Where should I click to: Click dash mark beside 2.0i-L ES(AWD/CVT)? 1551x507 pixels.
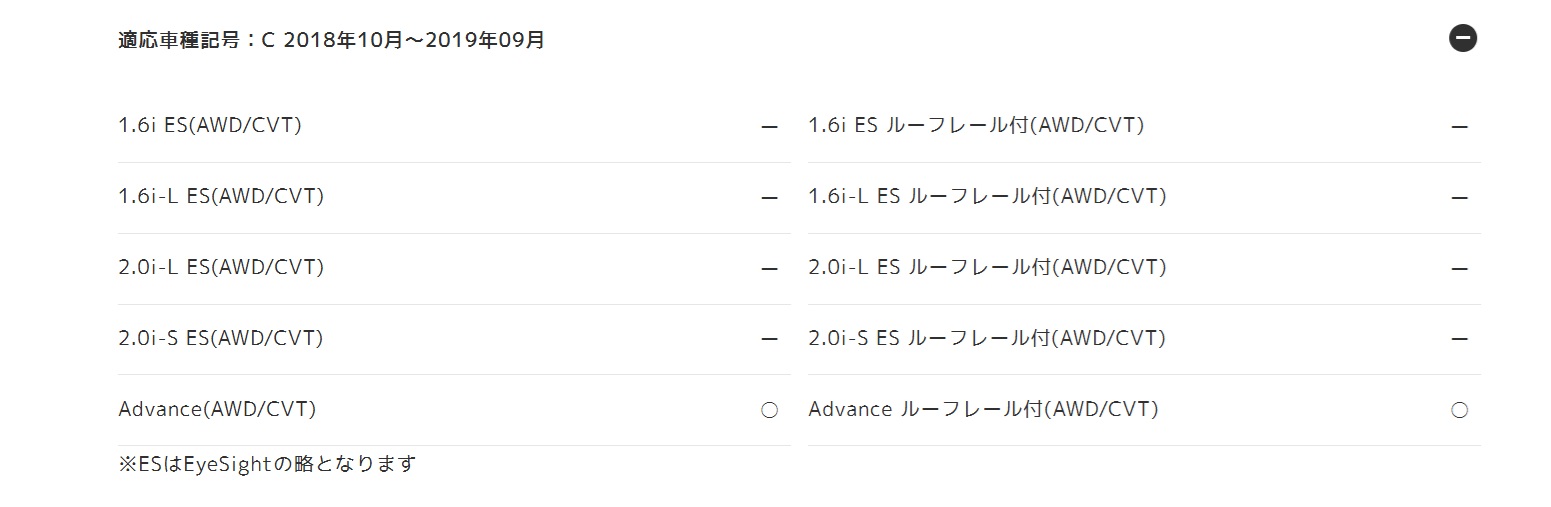coord(769,269)
